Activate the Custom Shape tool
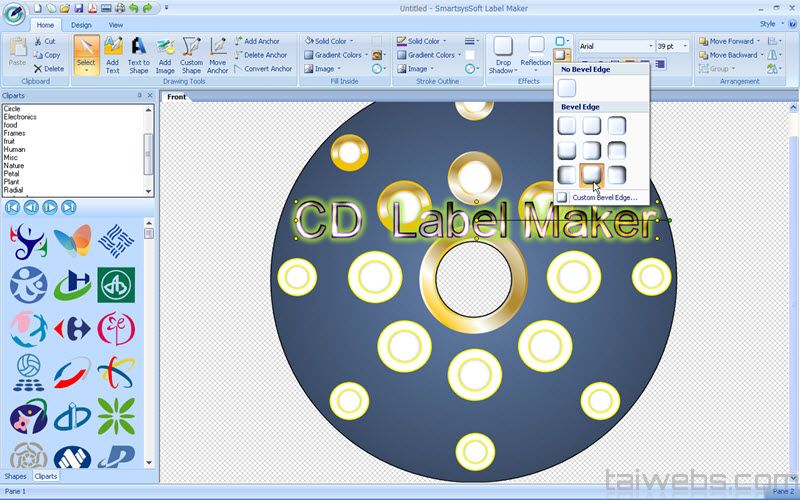The width and height of the screenshot is (800, 500). pyautogui.click(x=191, y=54)
